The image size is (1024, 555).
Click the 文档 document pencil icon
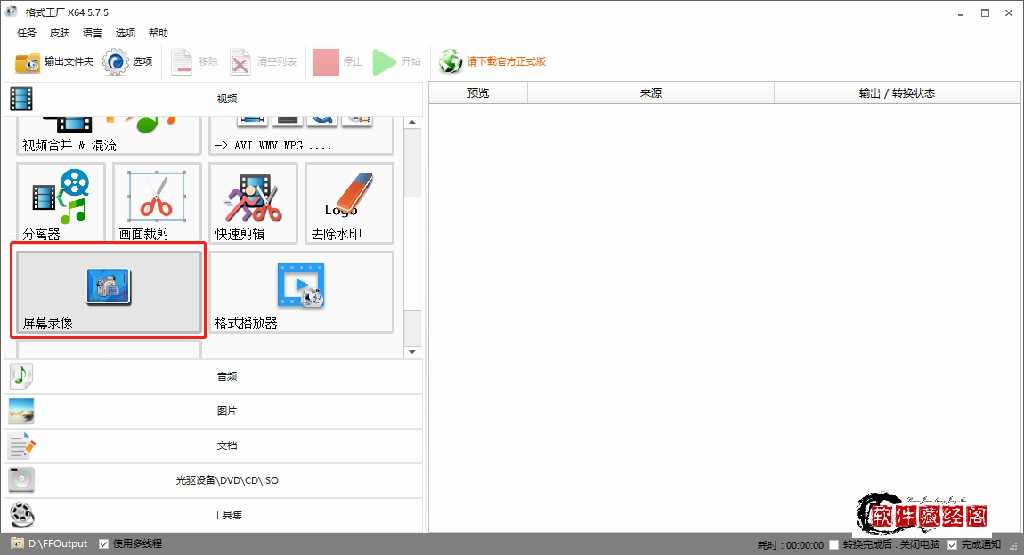click(21, 446)
